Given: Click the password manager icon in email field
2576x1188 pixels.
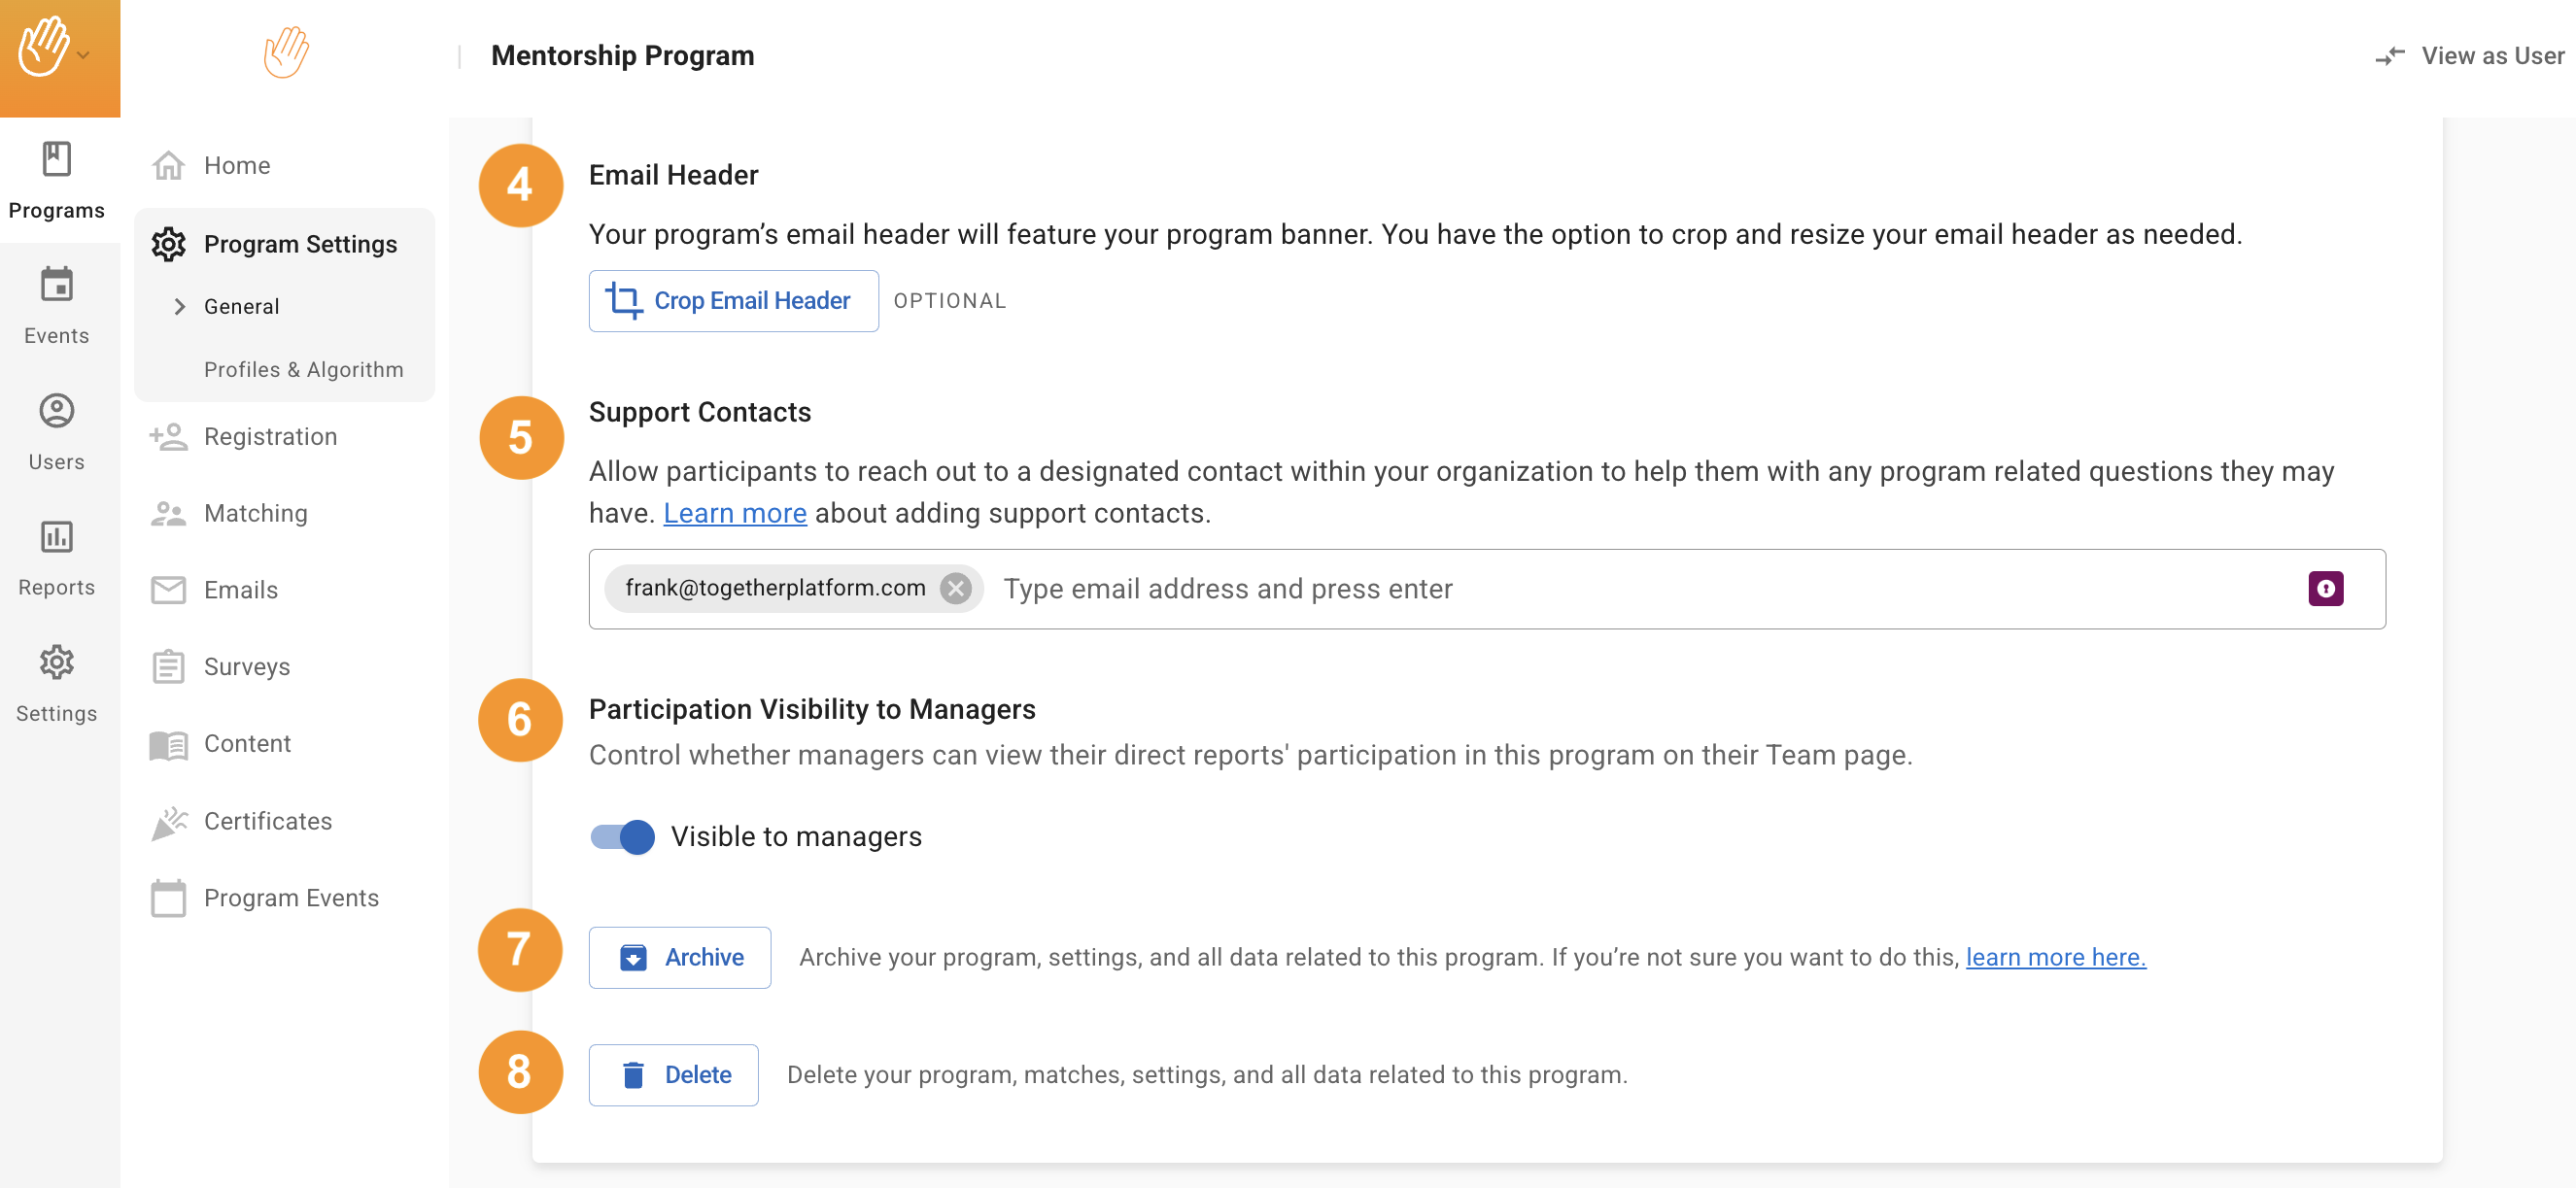Looking at the screenshot, I should pos(2325,588).
